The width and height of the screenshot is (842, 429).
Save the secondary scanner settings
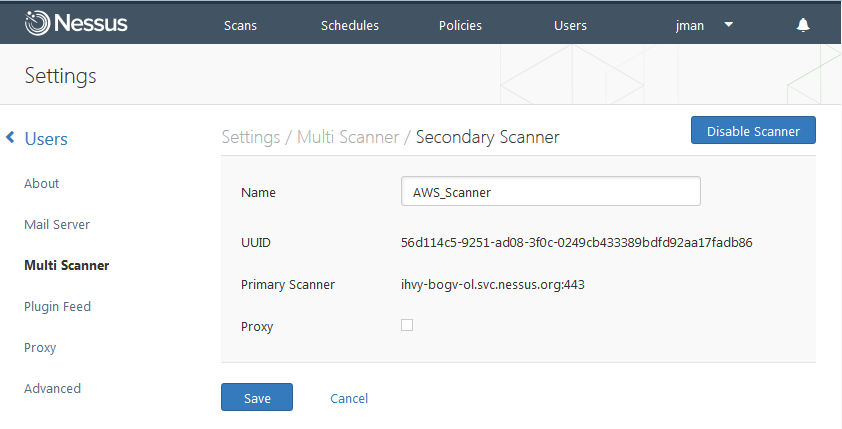[257, 397]
